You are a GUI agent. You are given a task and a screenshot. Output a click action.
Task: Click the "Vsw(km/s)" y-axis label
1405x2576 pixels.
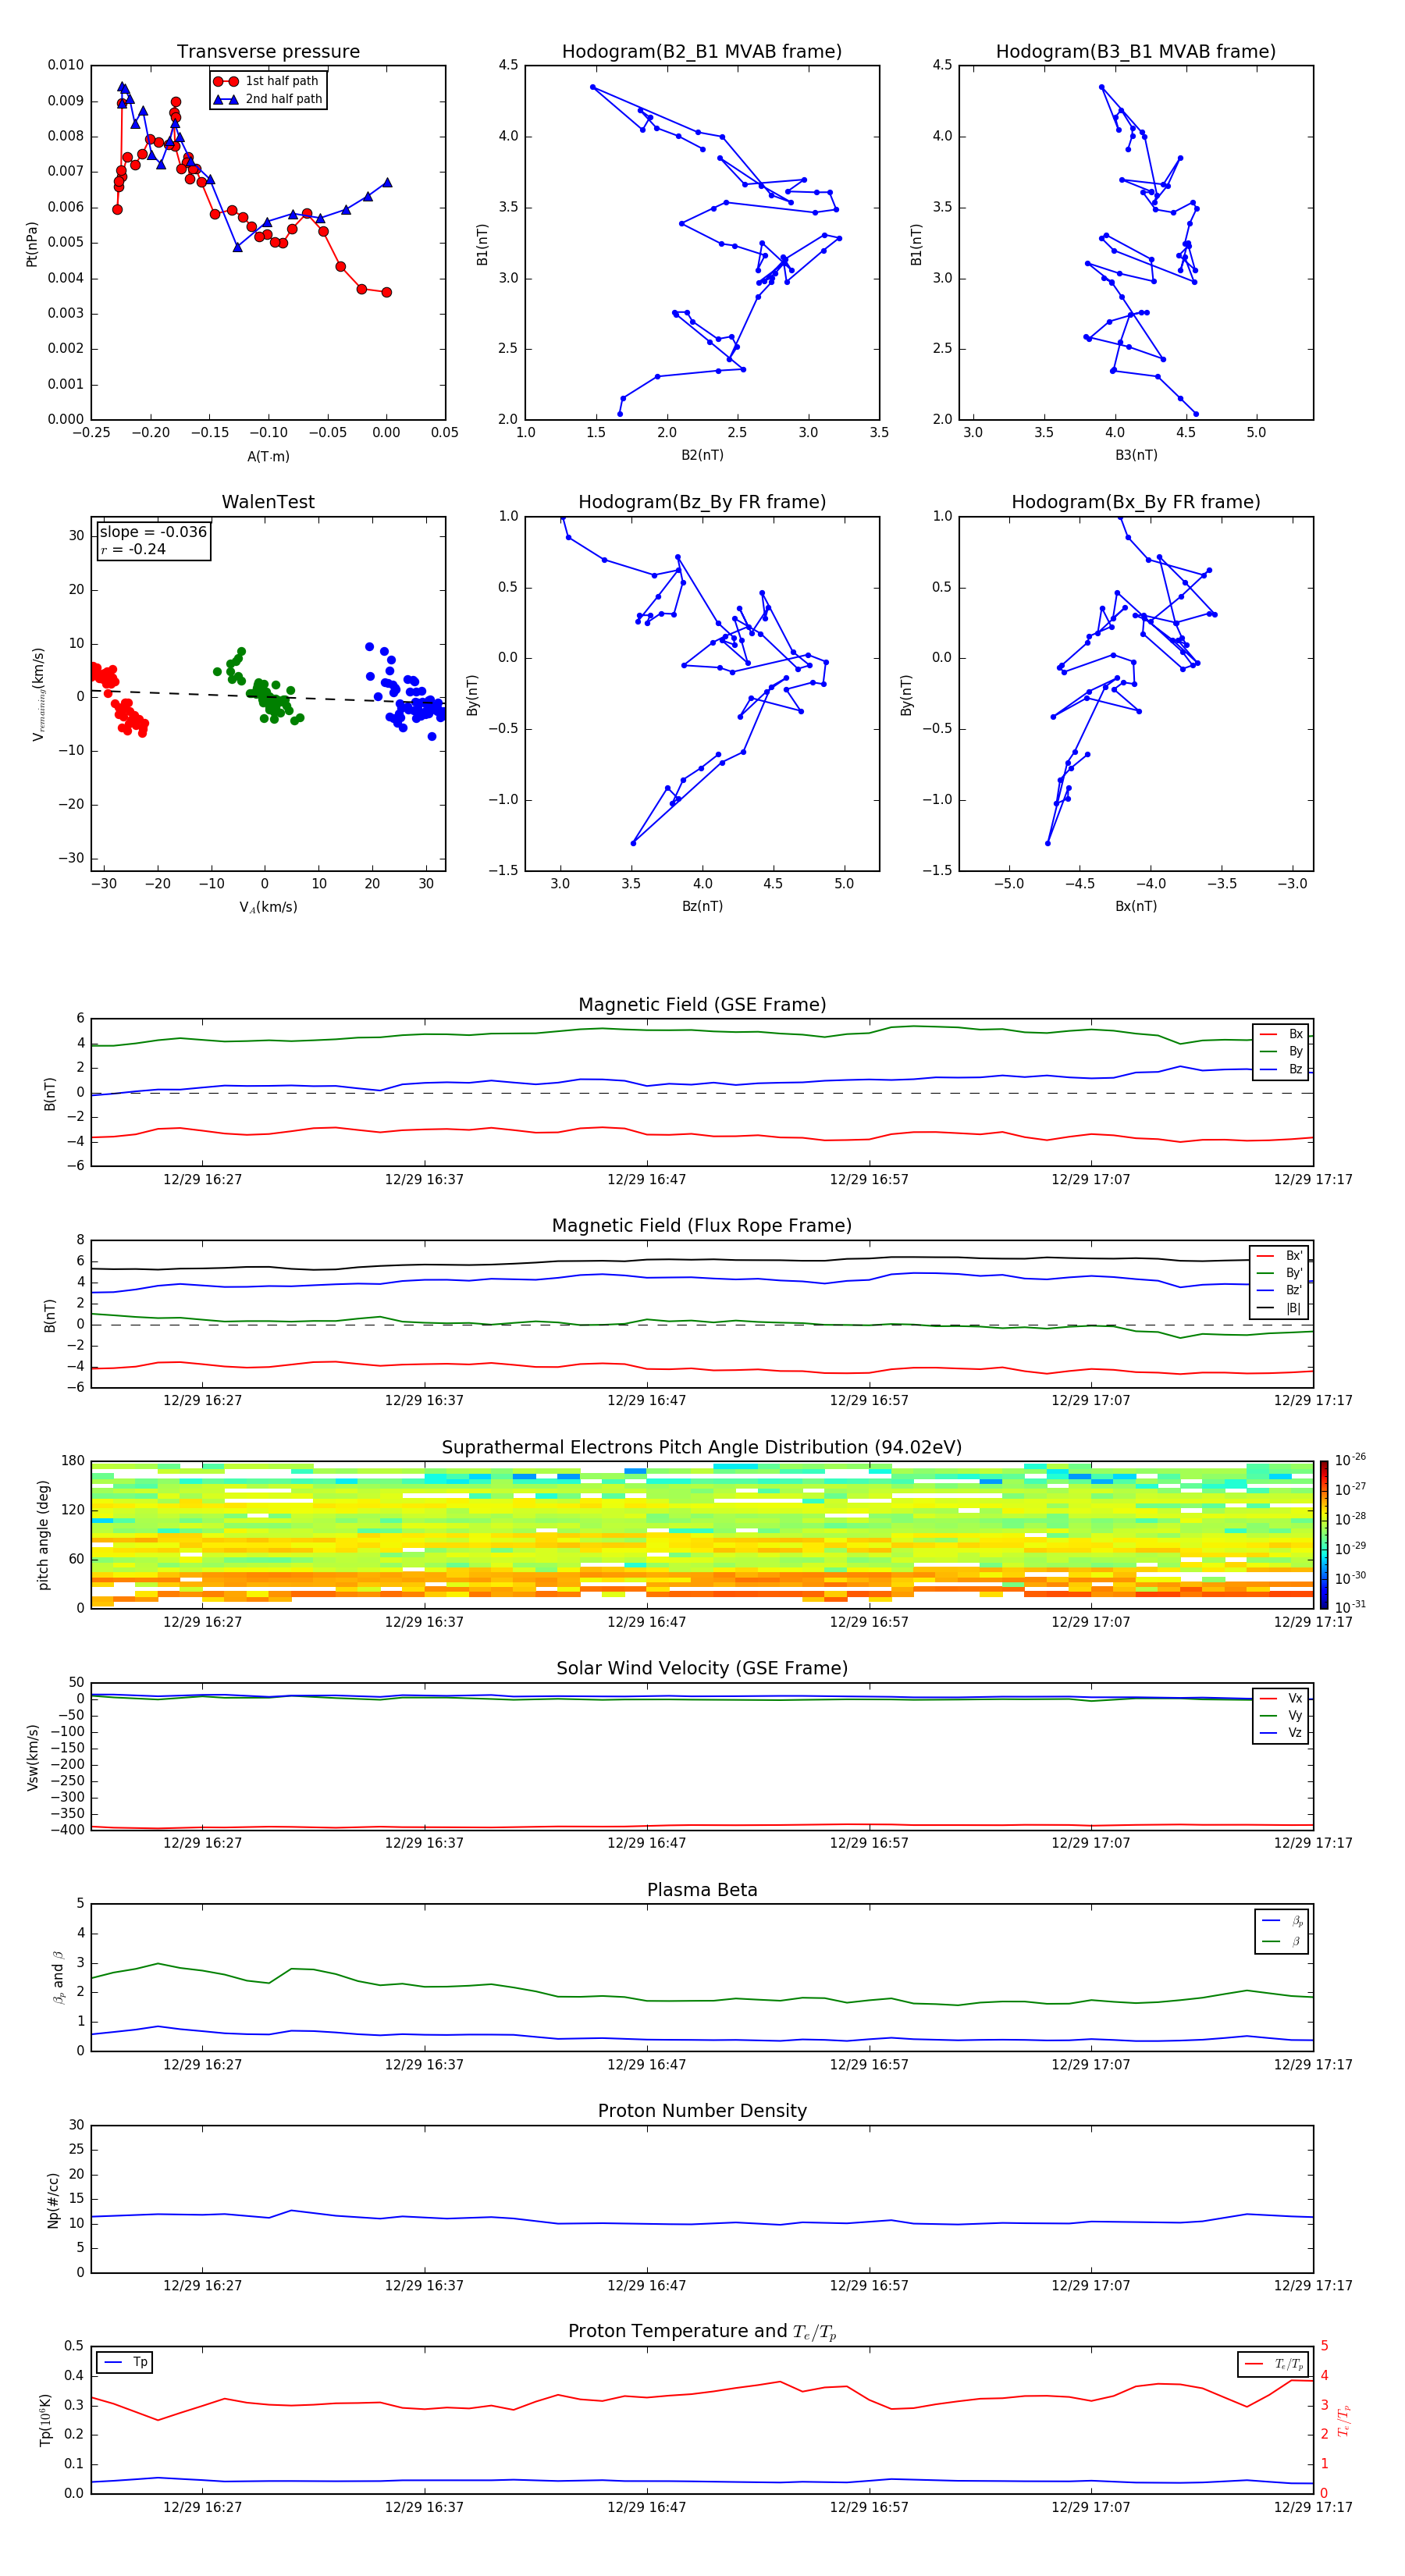(33, 1757)
